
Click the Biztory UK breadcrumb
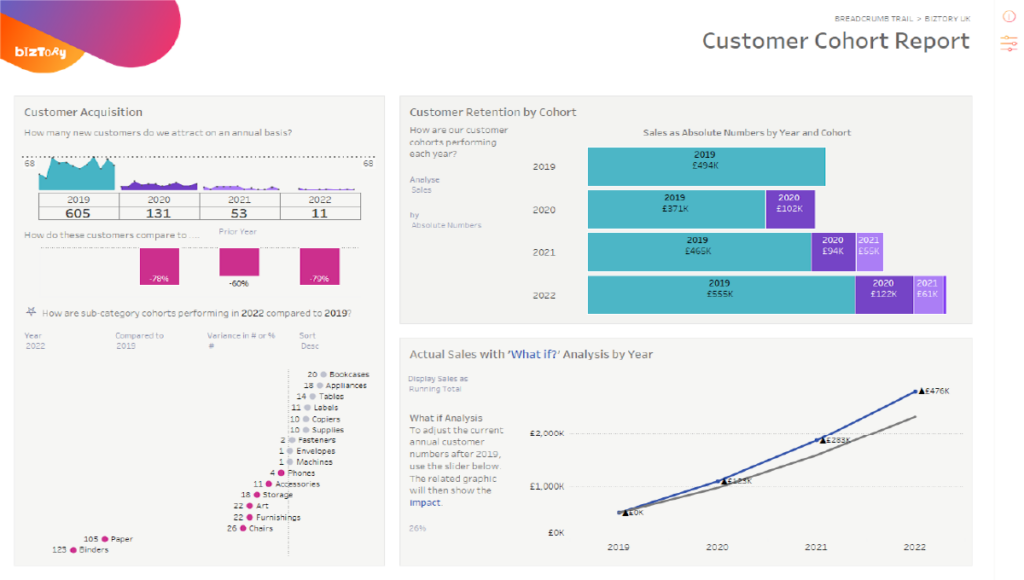(x=947, y=19)
